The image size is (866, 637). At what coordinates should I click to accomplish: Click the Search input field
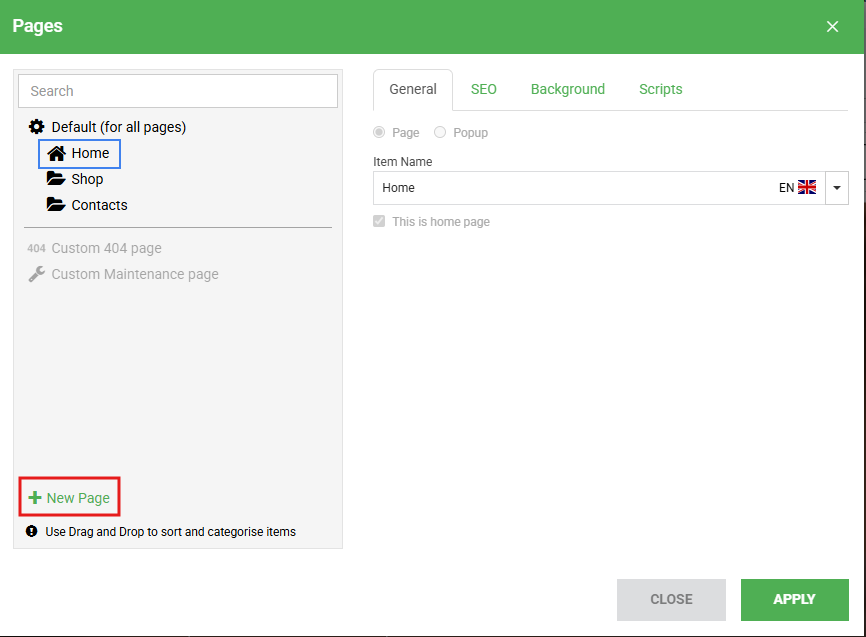[178, 91]
